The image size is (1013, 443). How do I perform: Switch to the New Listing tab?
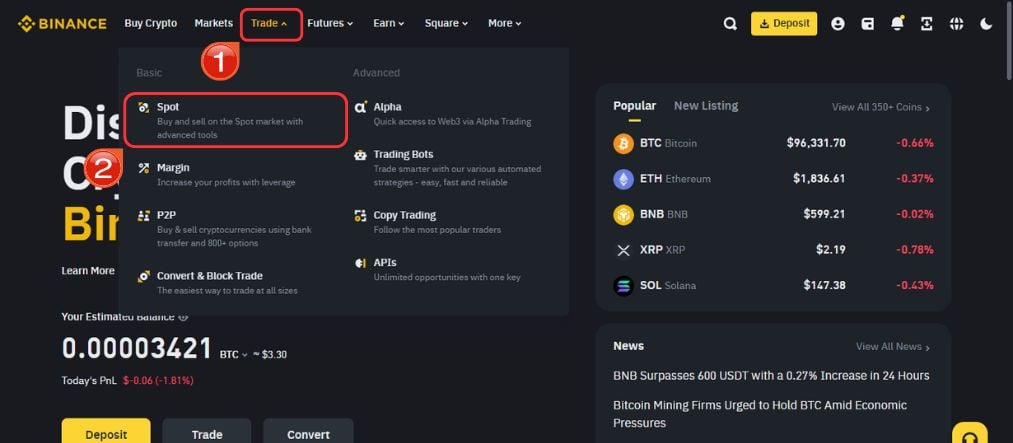coord(706,106)
